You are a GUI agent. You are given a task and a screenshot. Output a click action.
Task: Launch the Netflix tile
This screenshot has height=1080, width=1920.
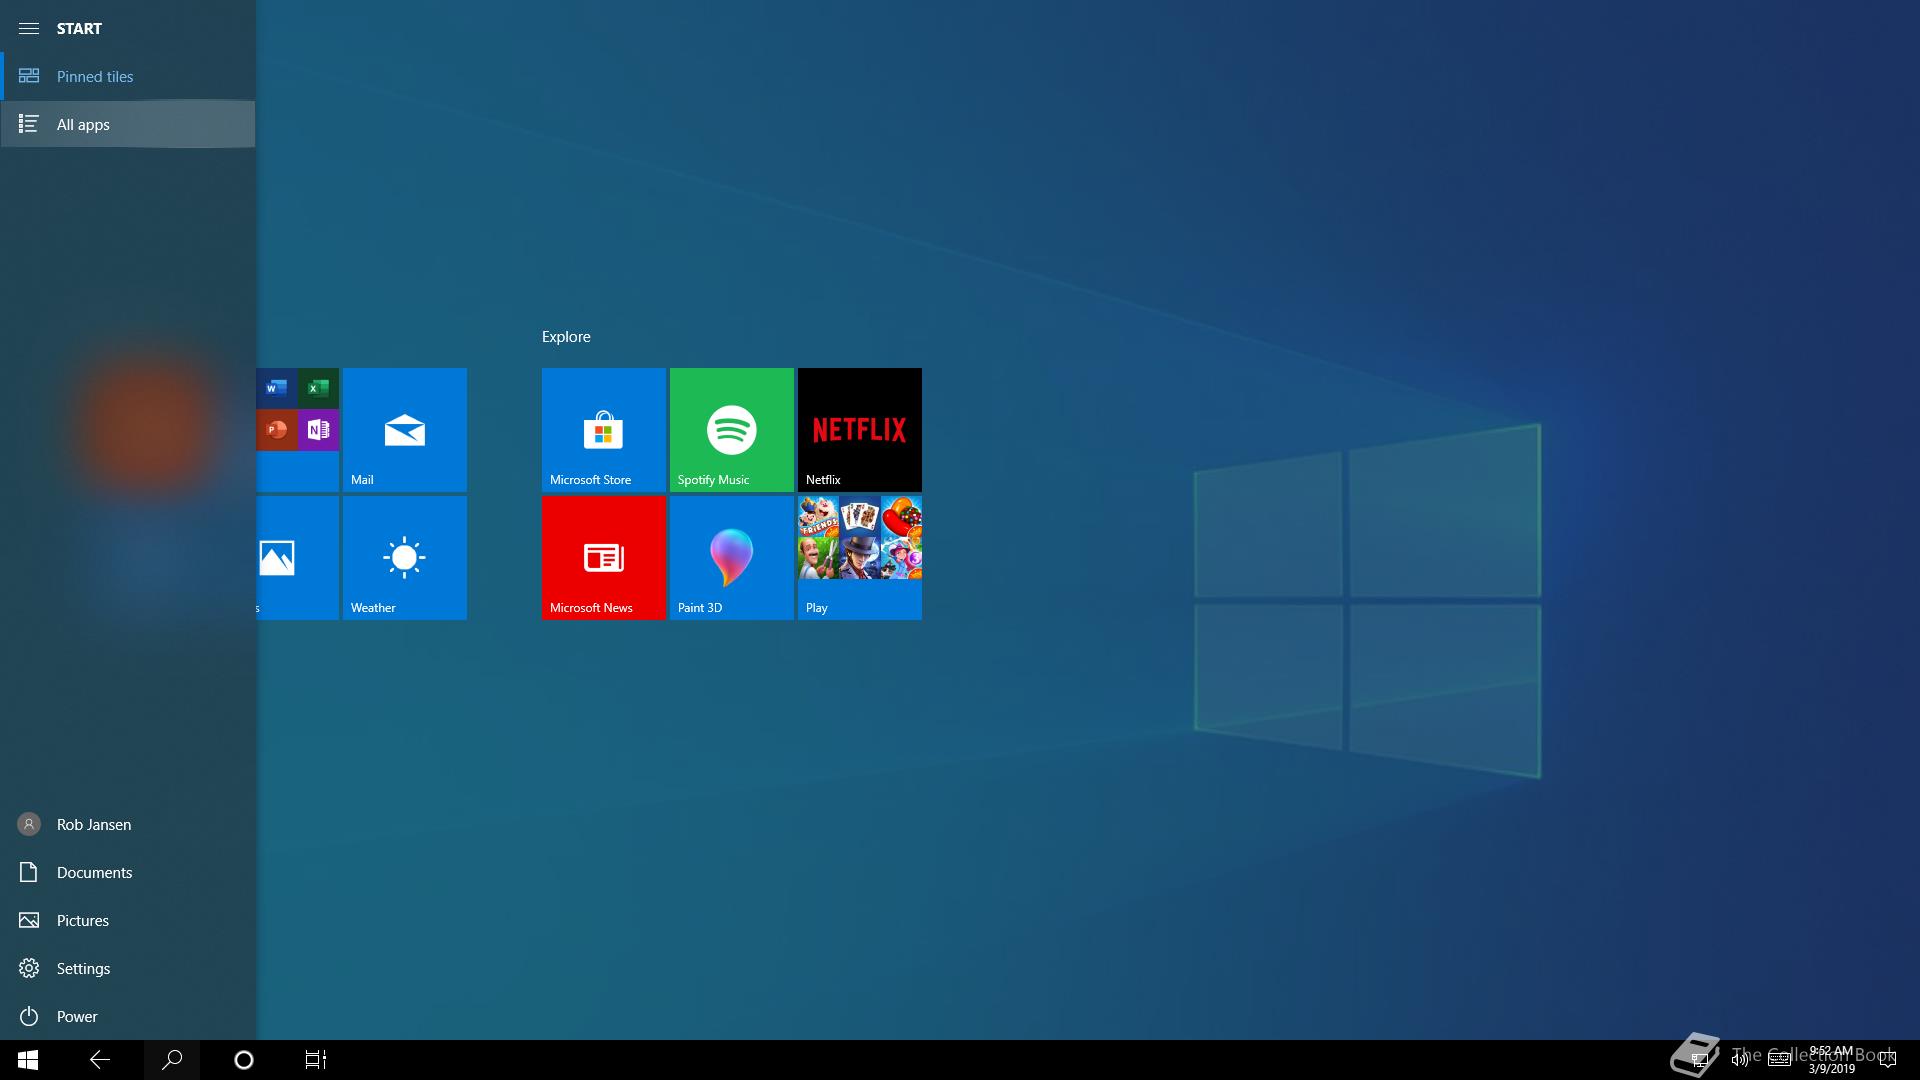pos(860,430)
